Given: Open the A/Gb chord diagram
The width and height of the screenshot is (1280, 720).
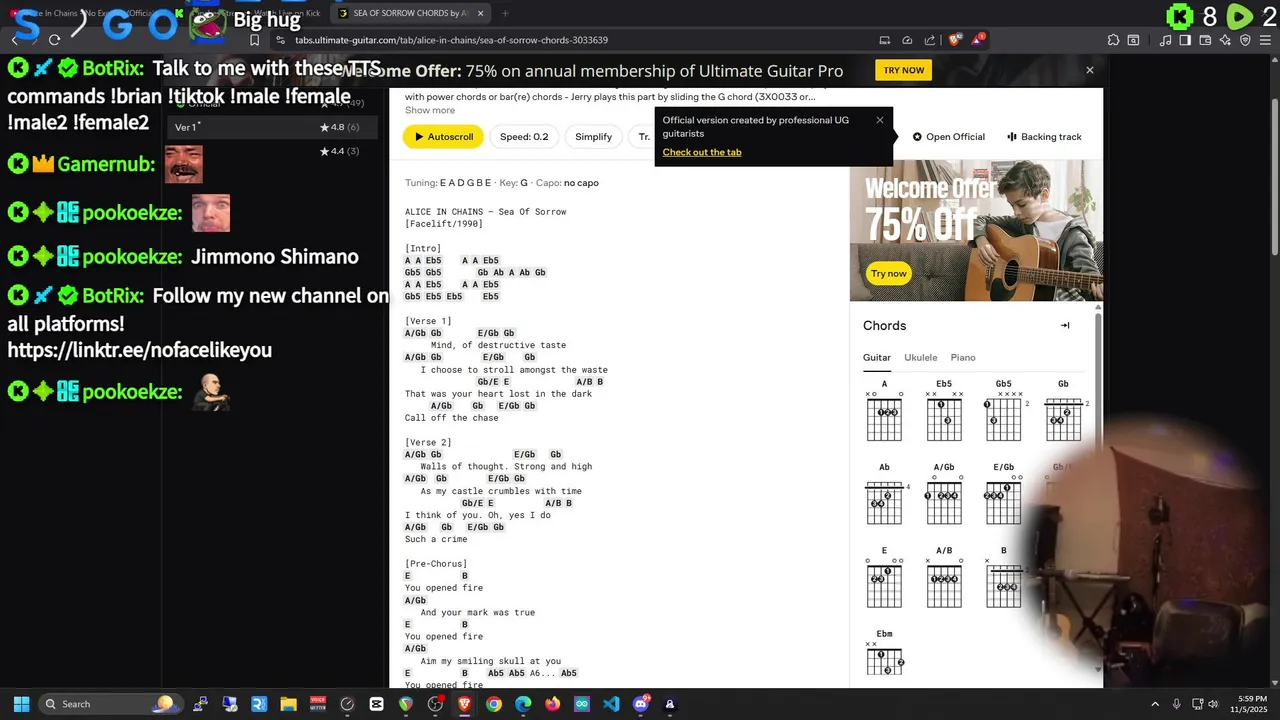Looking at the screenshot, I should pyautogui.click(x=944, y=494).
